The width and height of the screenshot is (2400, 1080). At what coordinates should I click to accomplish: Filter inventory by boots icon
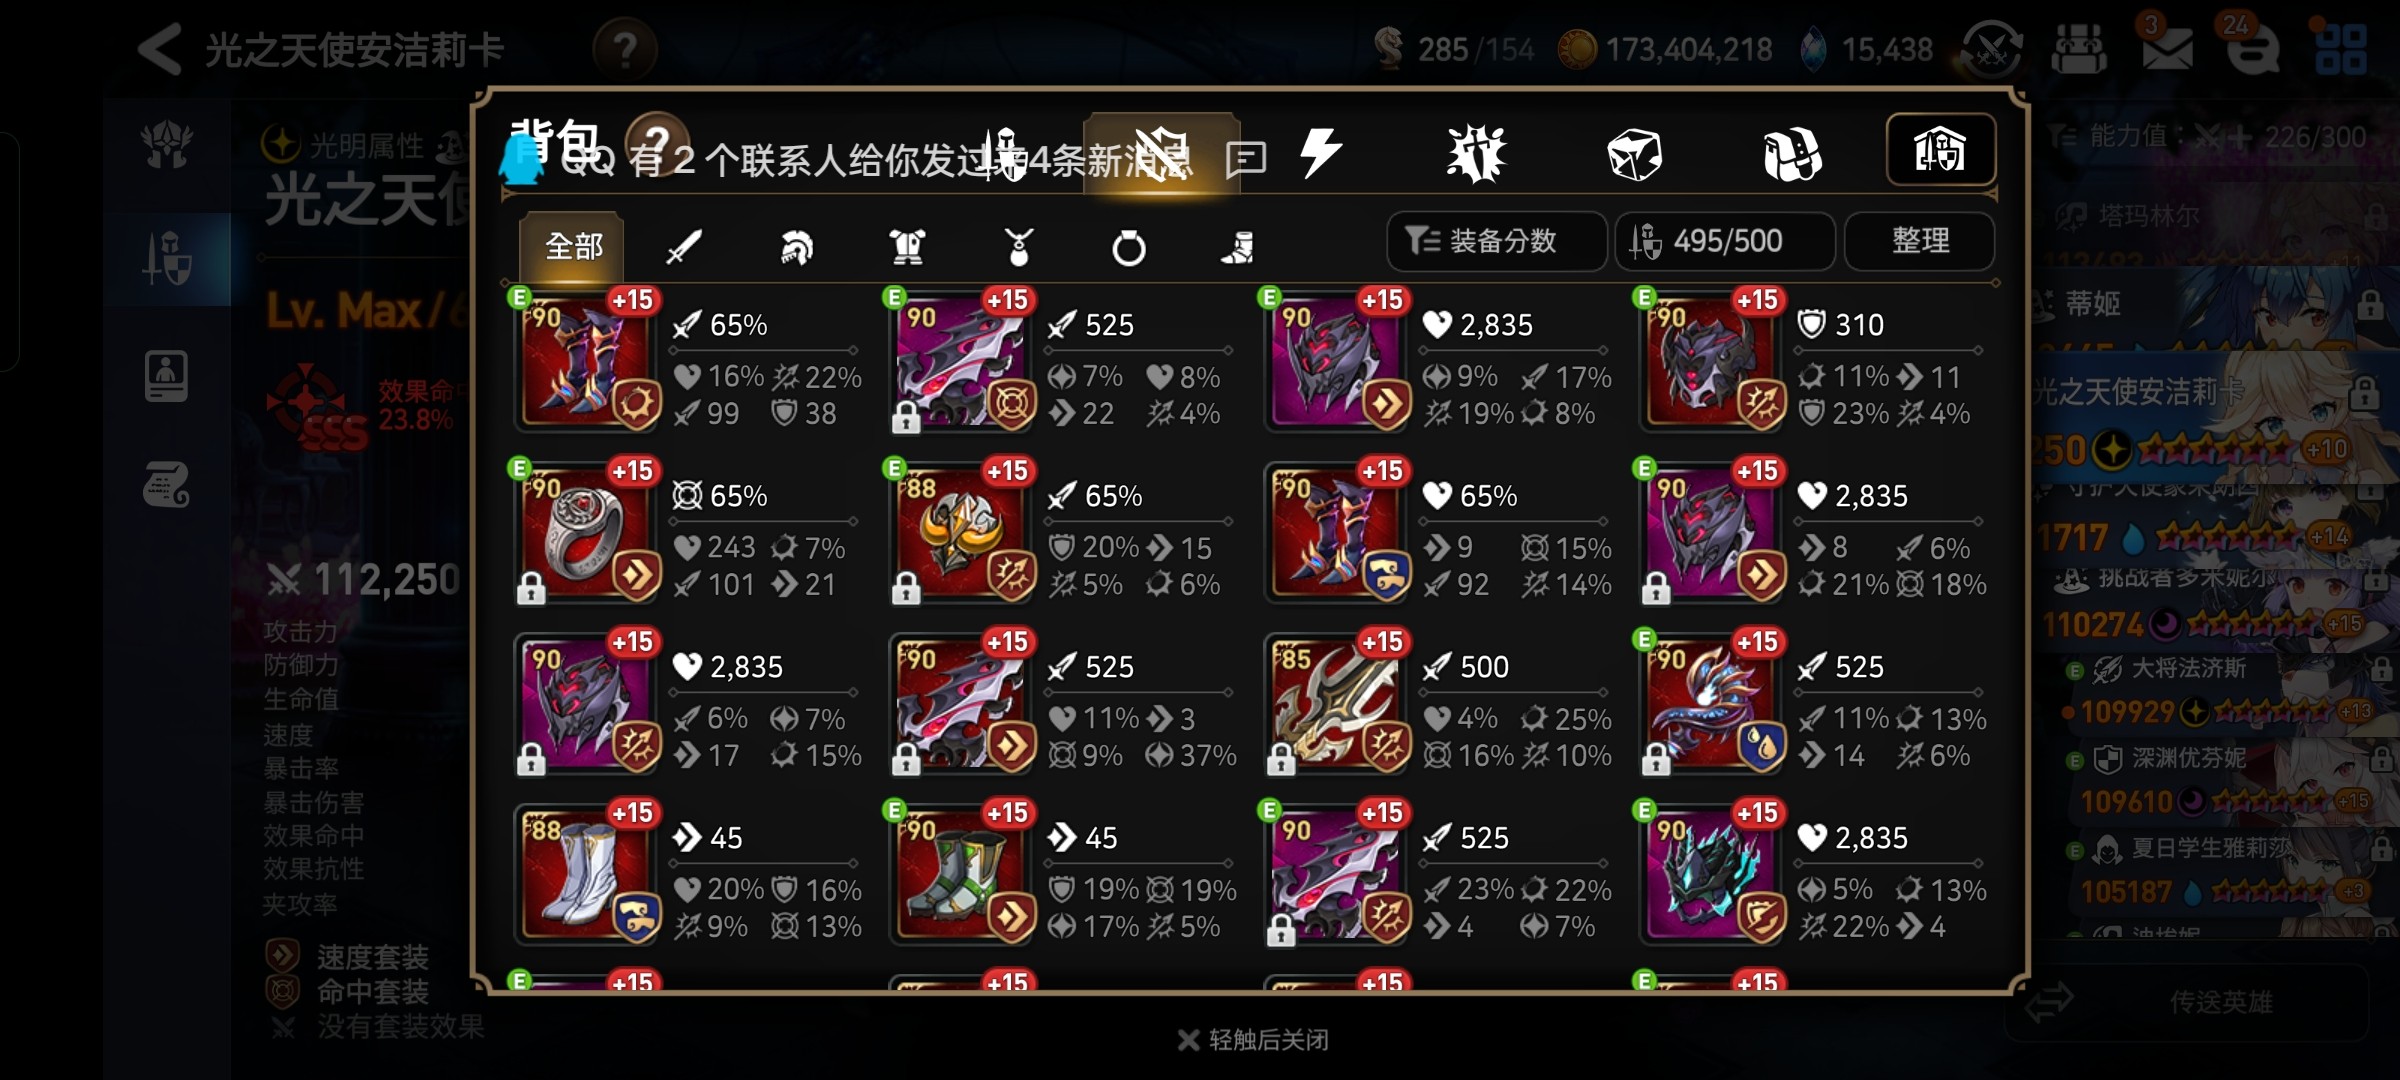tap(1238, 247)
